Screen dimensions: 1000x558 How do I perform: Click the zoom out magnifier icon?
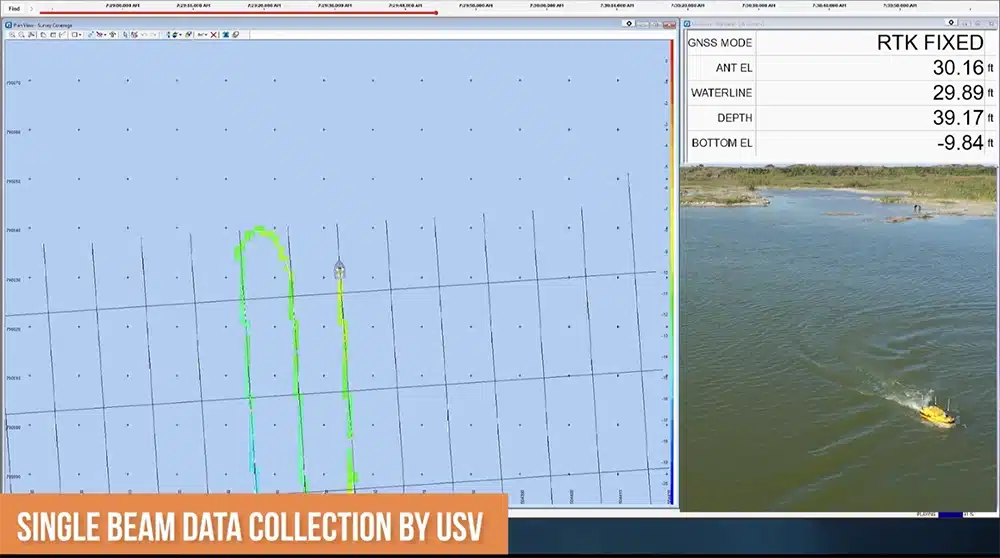22,35
